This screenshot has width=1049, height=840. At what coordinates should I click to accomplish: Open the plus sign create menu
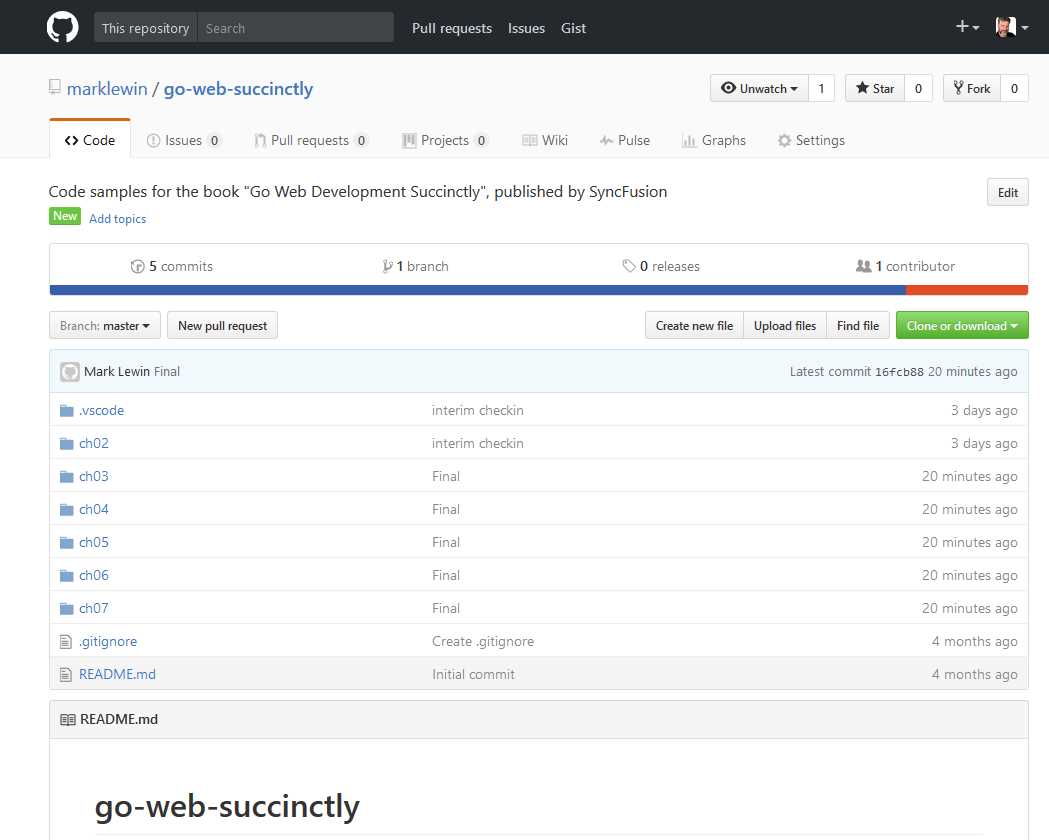point(963,27)
